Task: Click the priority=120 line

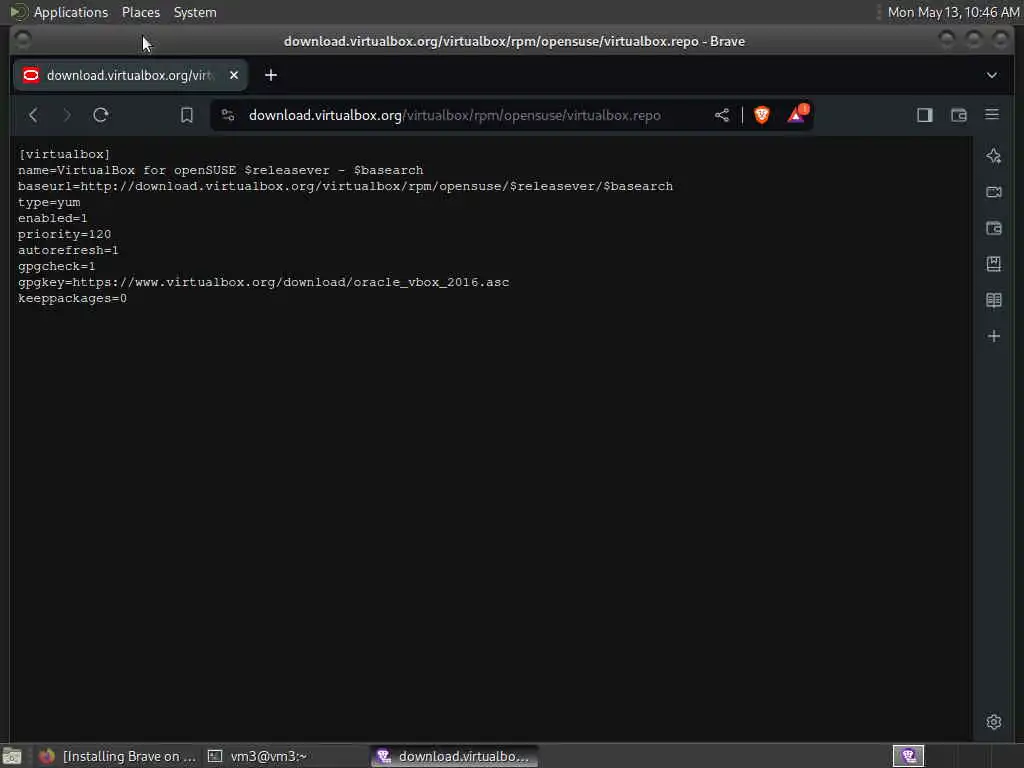Action: tap(65, 234)
